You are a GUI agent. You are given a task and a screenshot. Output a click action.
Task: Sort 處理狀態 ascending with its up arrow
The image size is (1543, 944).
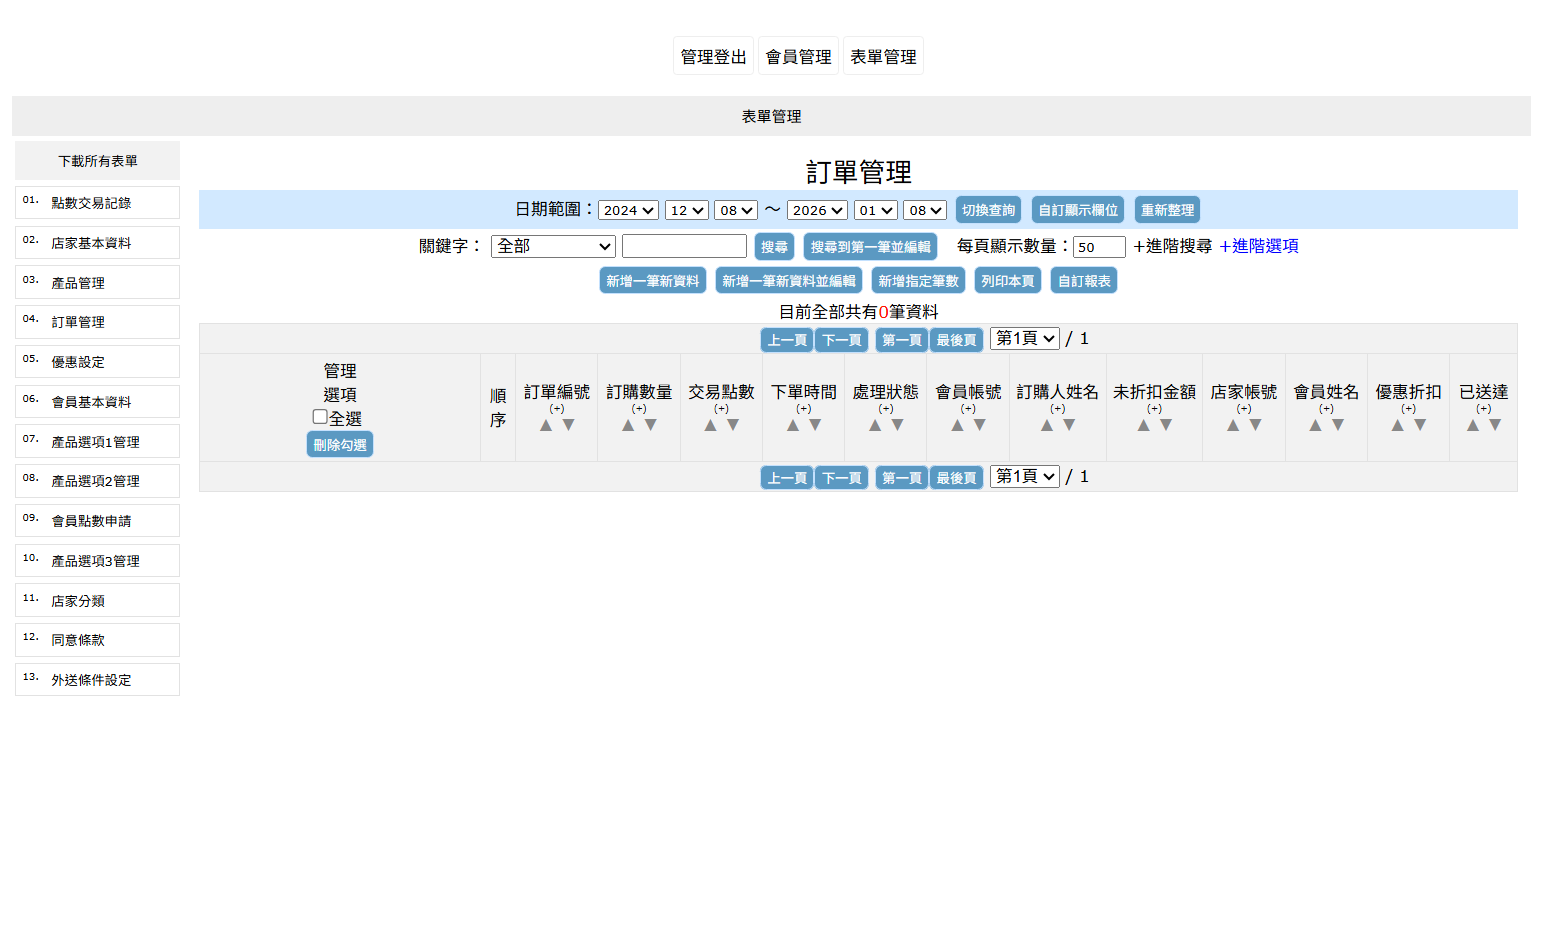point(875,425)
